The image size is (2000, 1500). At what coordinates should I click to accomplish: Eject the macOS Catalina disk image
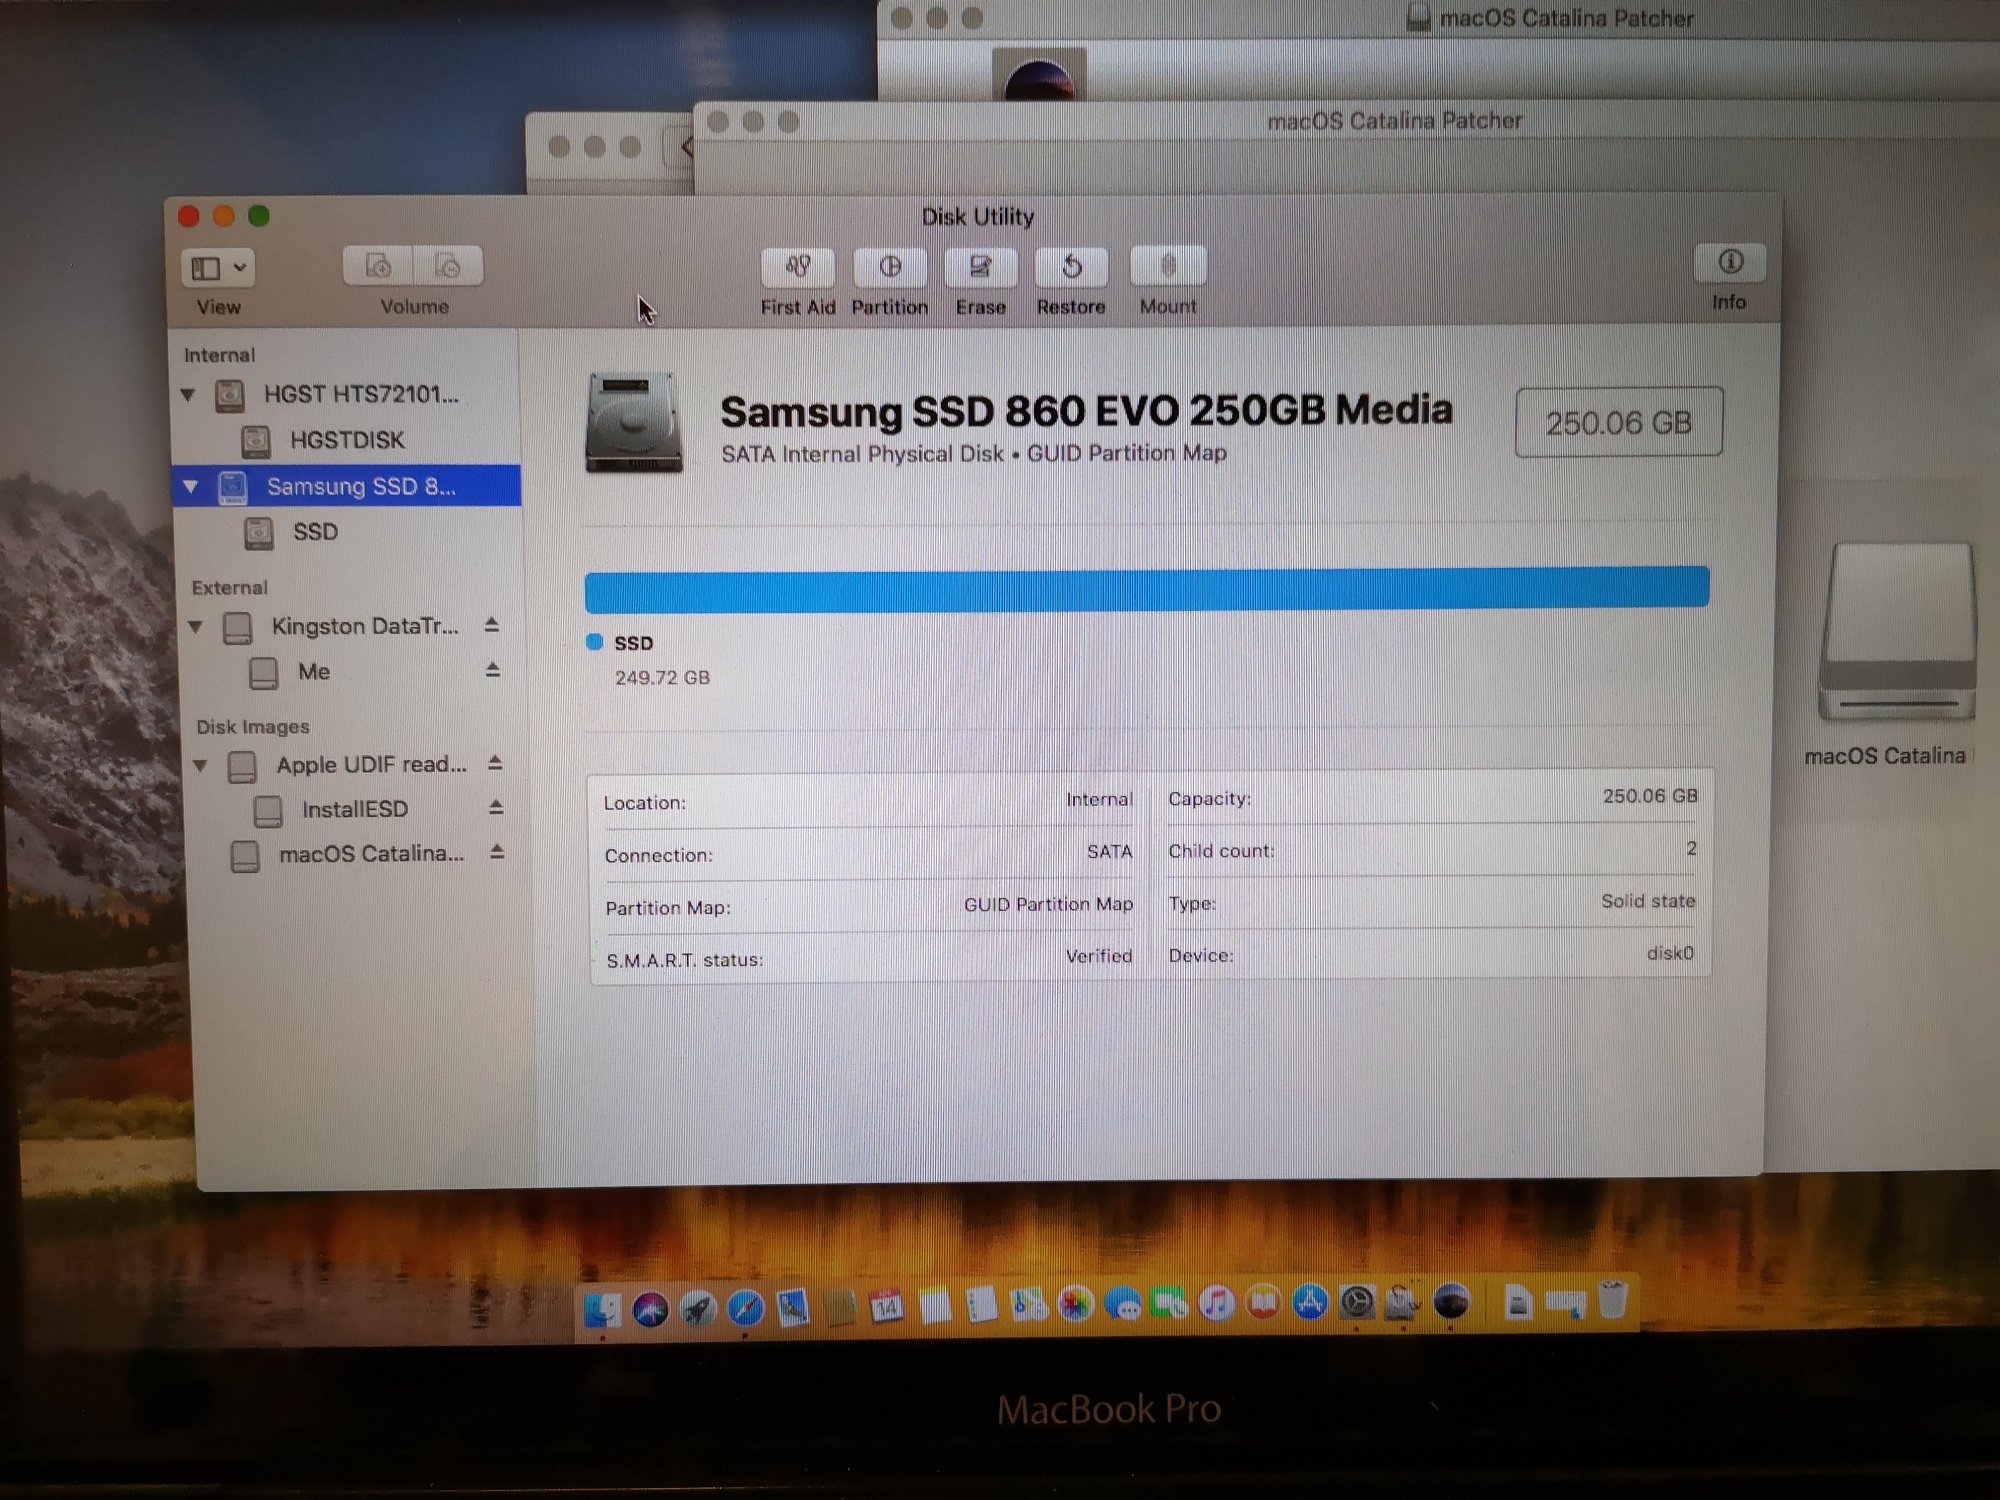click(496, 852)
